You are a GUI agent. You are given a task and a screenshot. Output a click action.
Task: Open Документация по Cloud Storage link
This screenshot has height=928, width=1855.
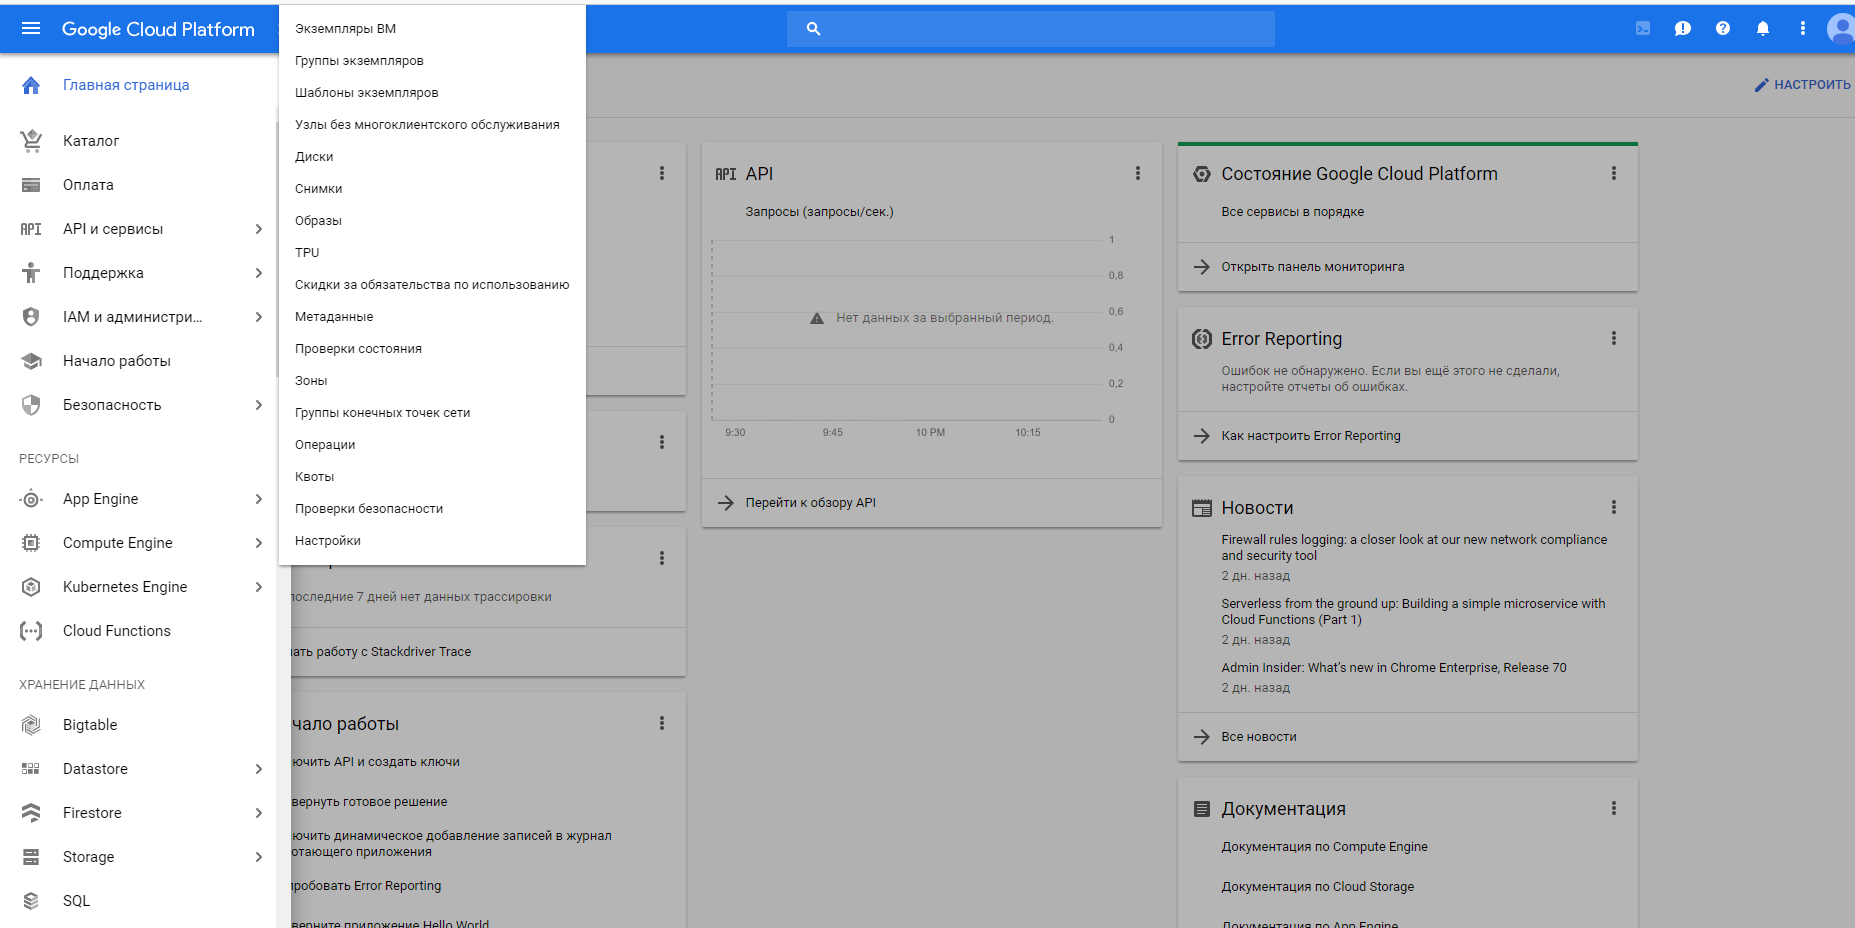[x=1317, y=887]
